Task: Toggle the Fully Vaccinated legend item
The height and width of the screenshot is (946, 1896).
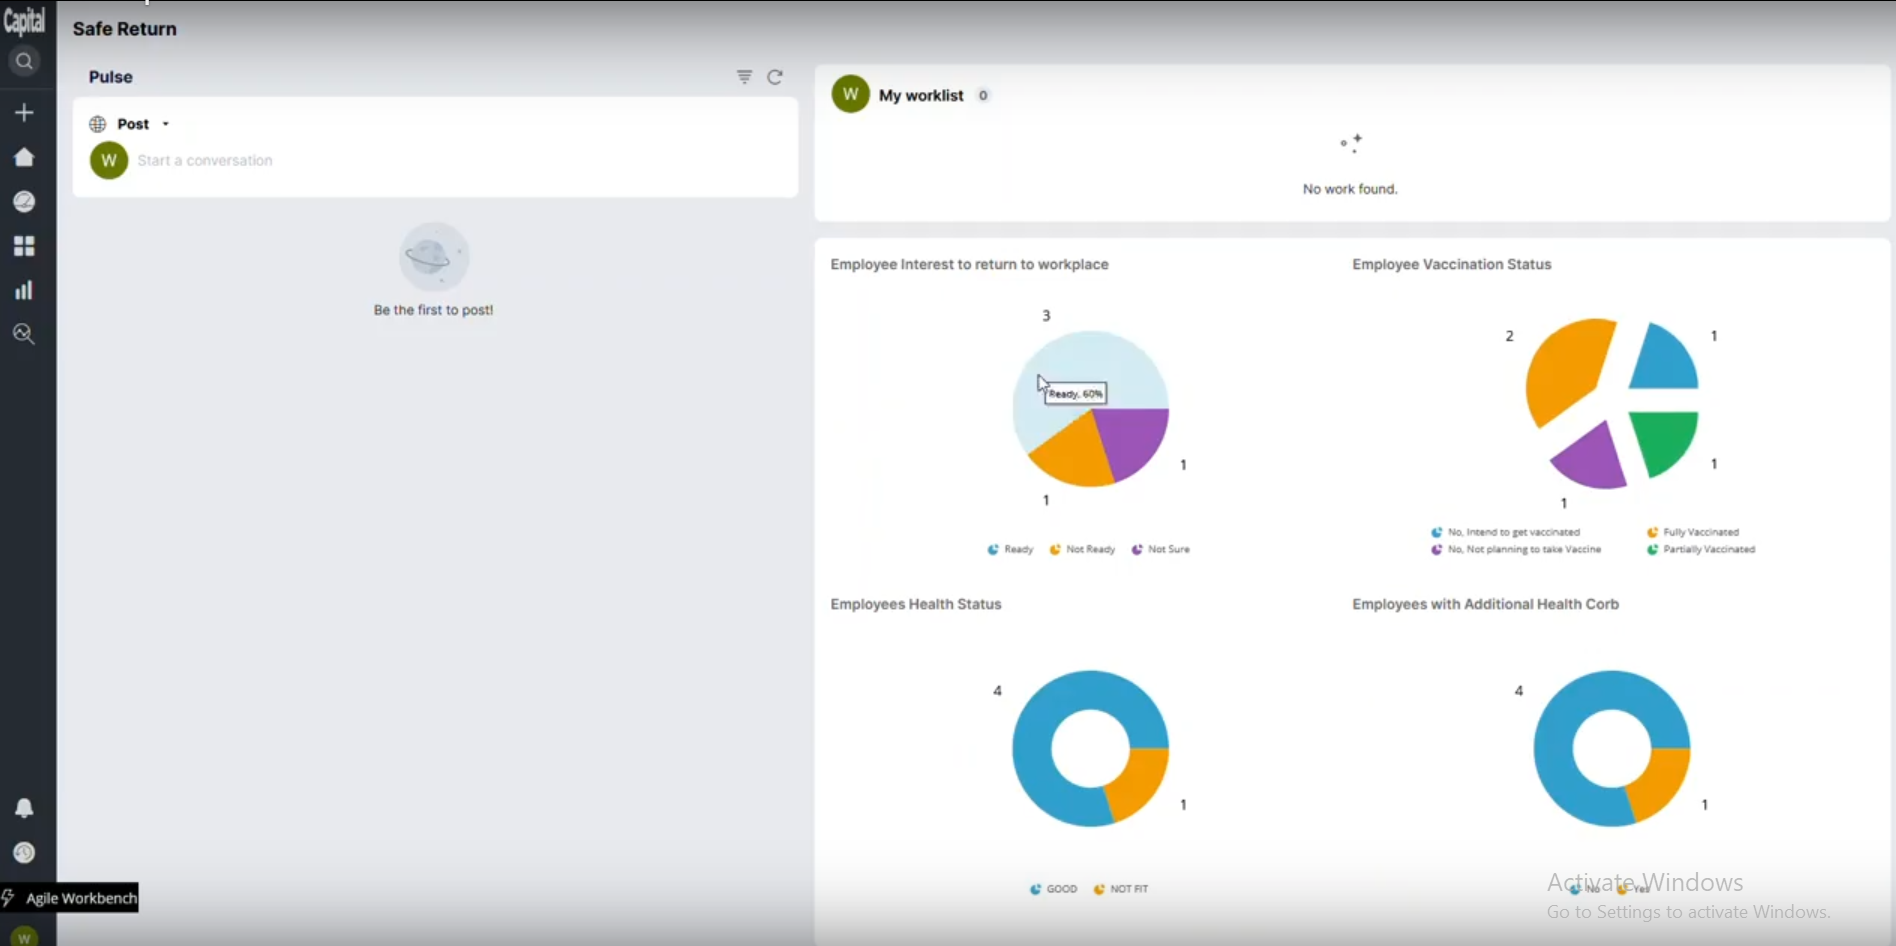Action: coord(1693,532)
